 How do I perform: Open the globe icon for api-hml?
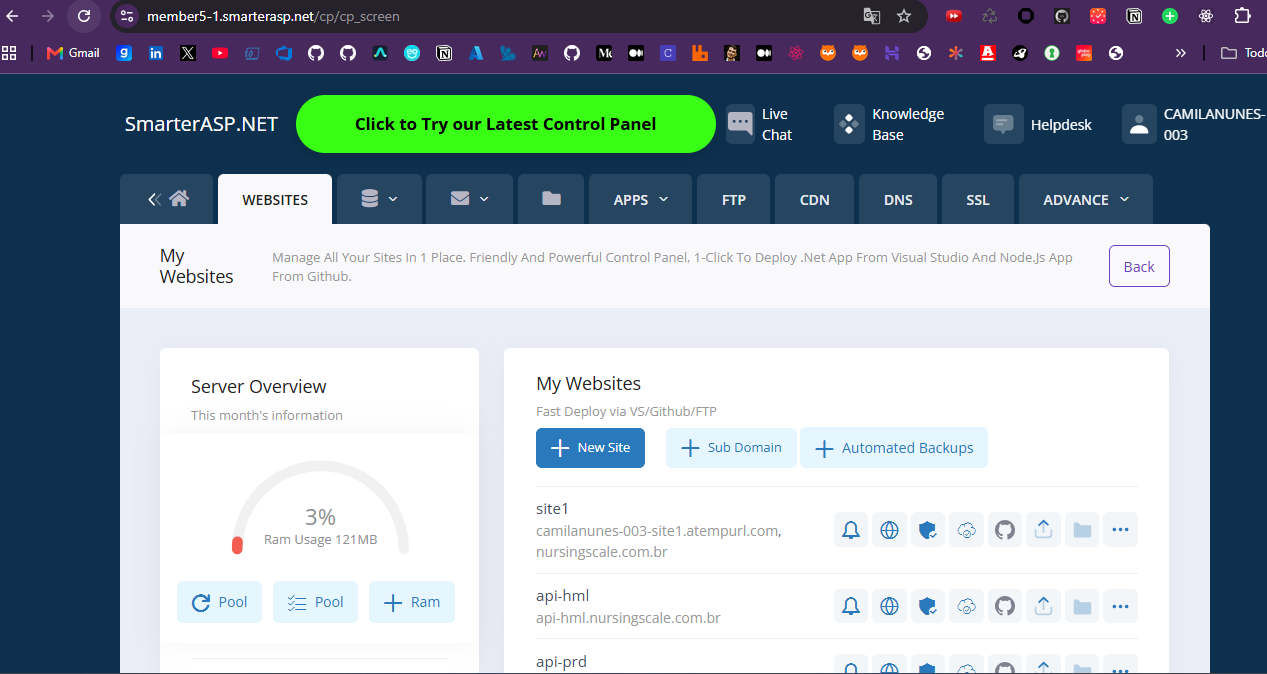(889, 606)
